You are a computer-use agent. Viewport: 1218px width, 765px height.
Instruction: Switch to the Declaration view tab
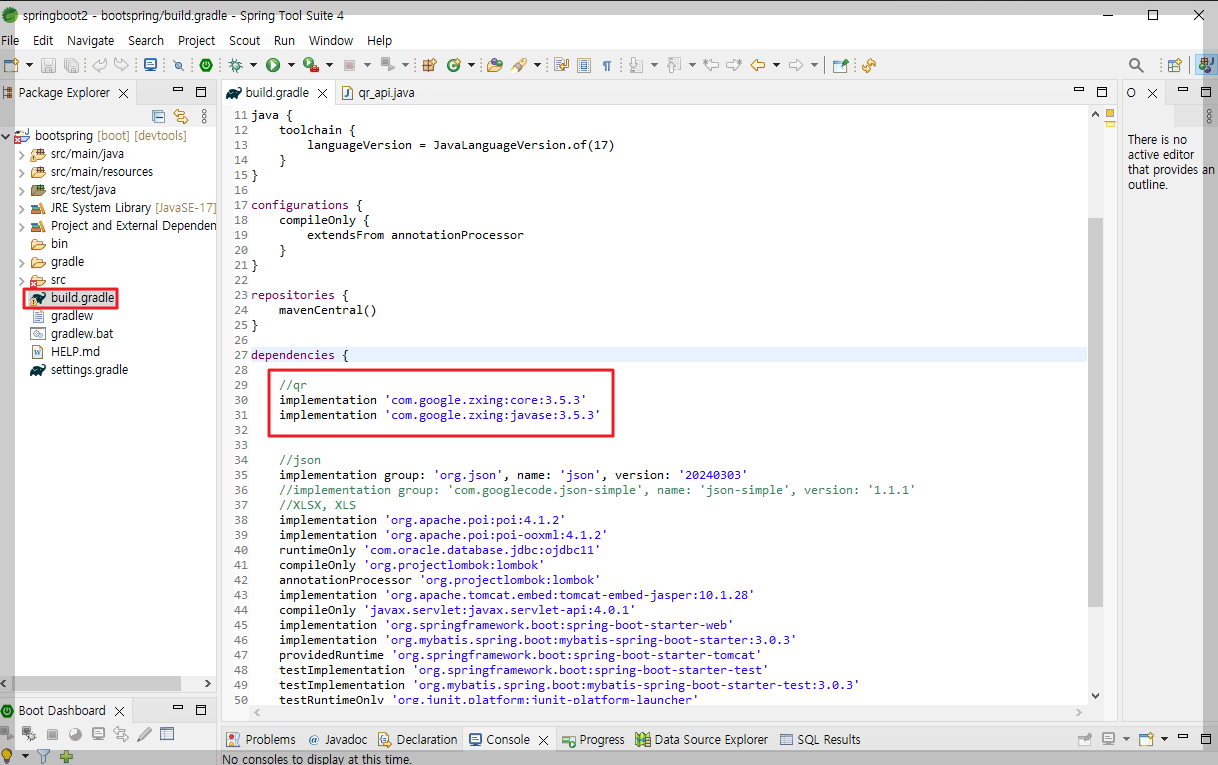[417, 740]
